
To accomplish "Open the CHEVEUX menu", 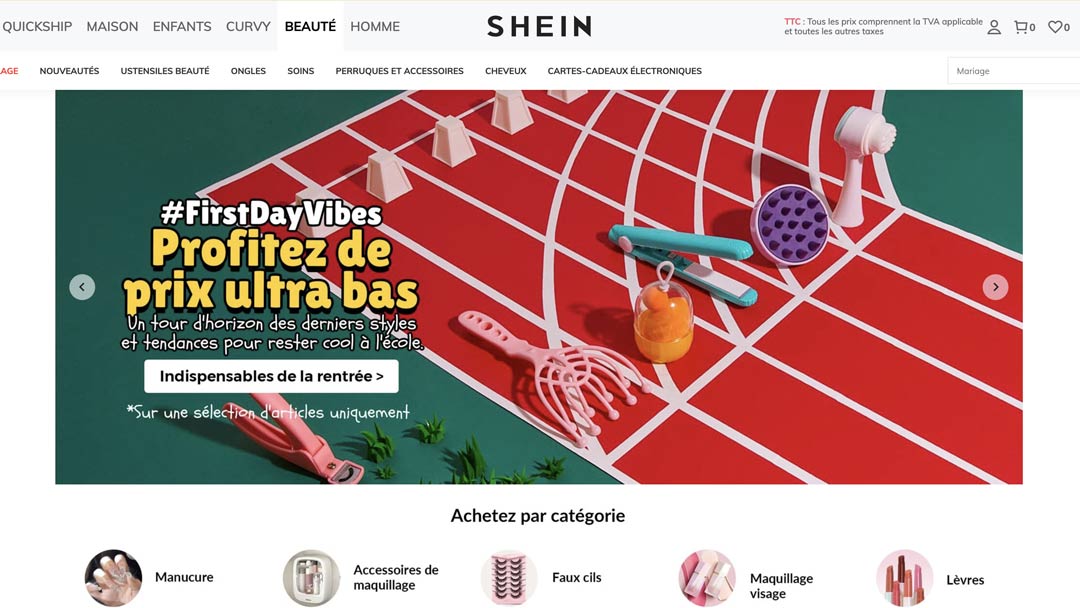I will [x=506, y=71].
